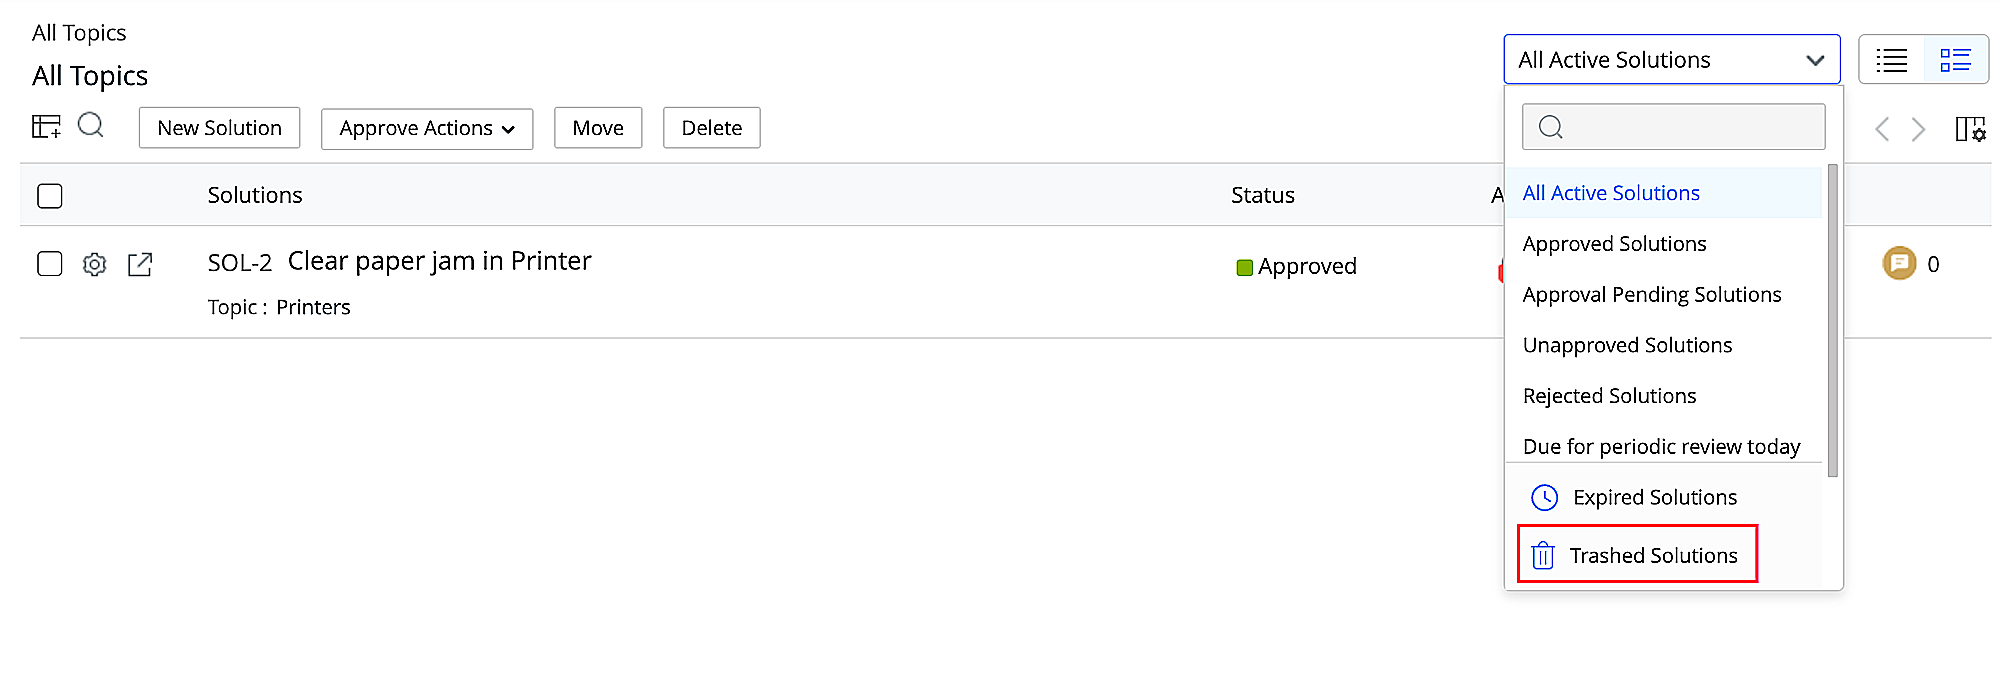Switch to the detailed list view icon
Screen dimensions: 2000x698
click(x=1955, y=60)
